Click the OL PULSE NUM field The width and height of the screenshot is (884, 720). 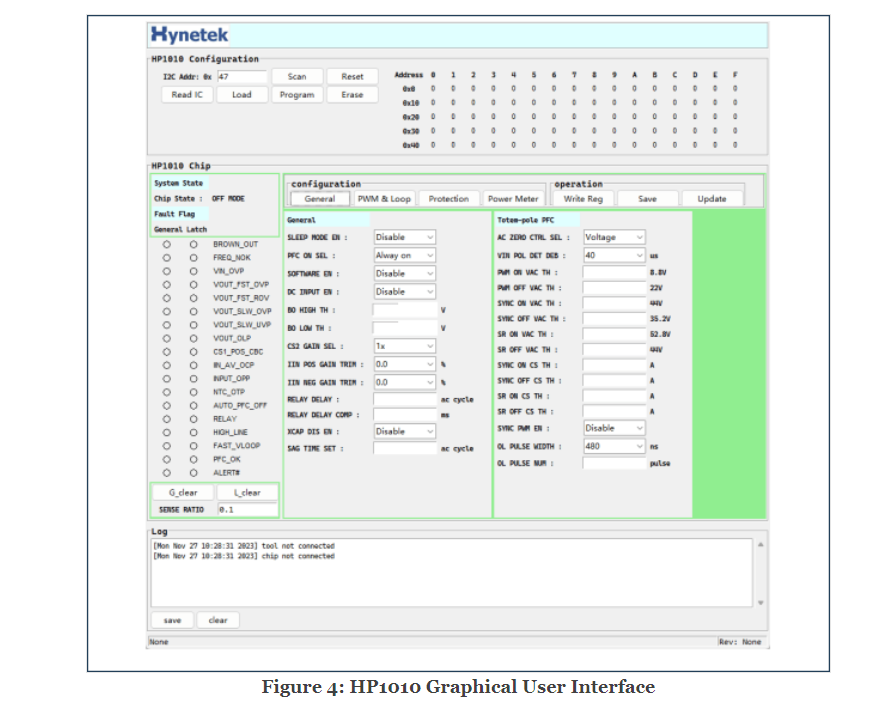pyautogui.click(x=614, y=463)
